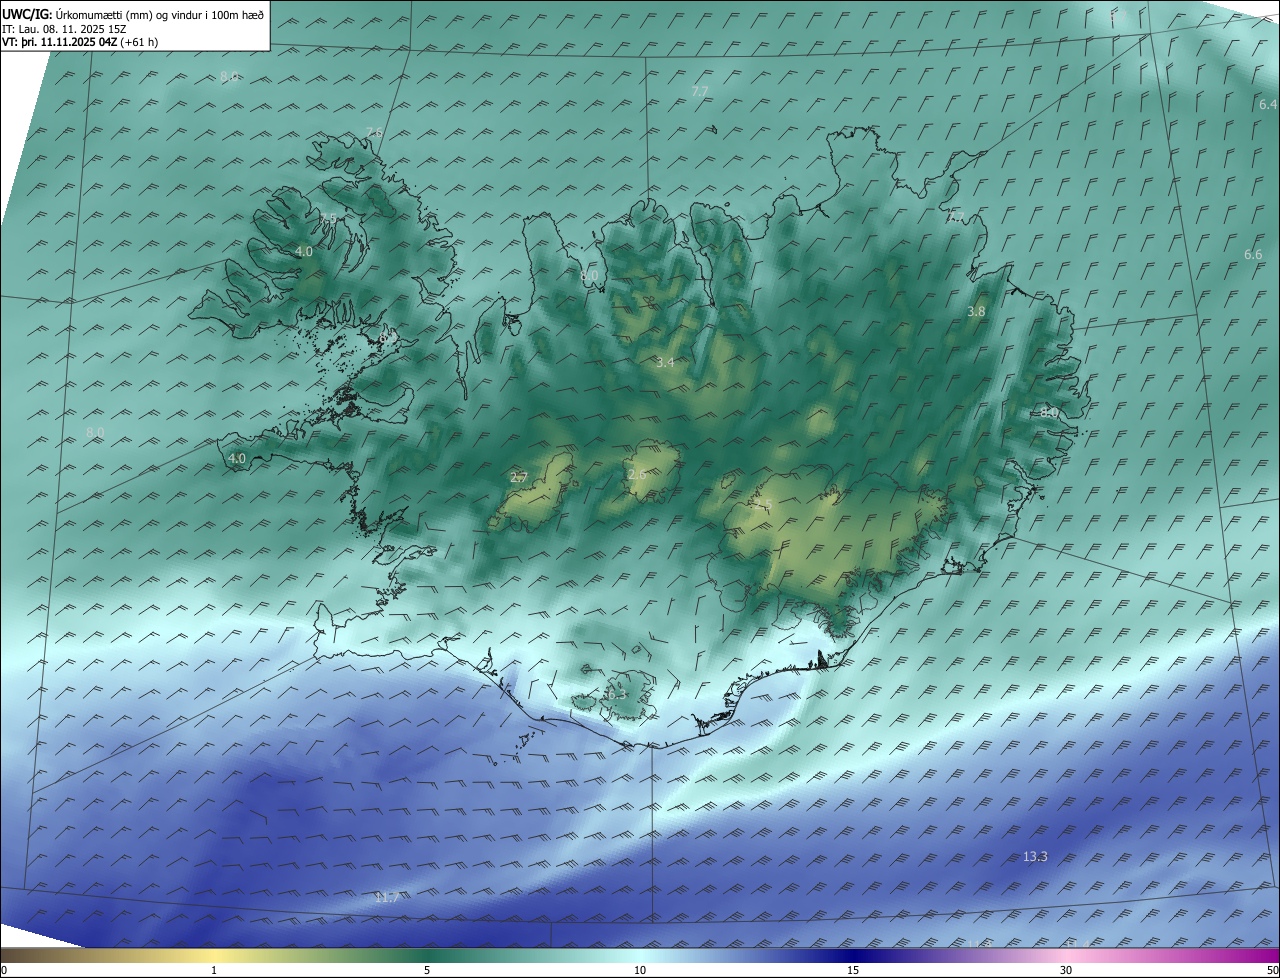Click the 11.7 value label

tap(386, 898)
